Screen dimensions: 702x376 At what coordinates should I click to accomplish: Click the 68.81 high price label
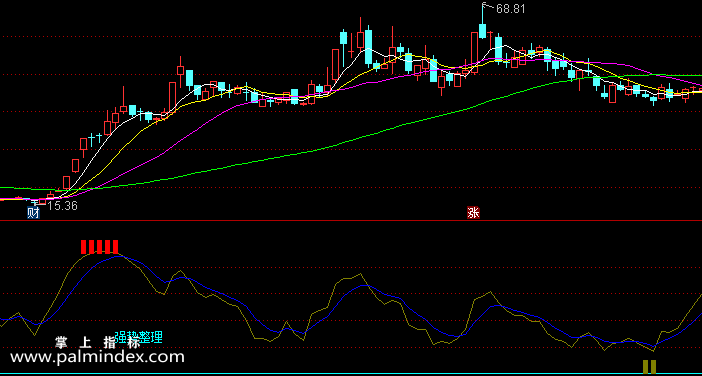pyautogui.click(x=511, y=9)
